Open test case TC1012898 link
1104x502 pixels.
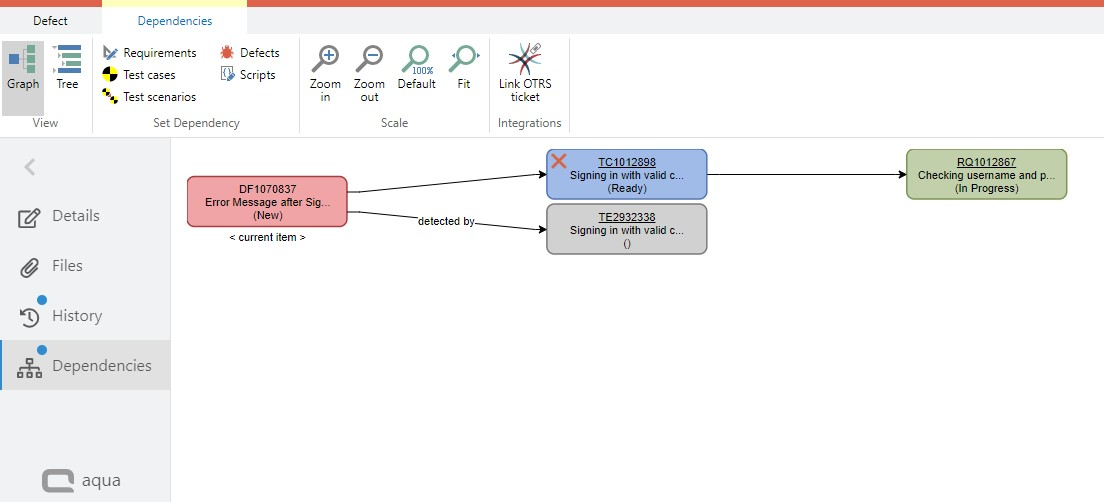click(x=626, y=162)
